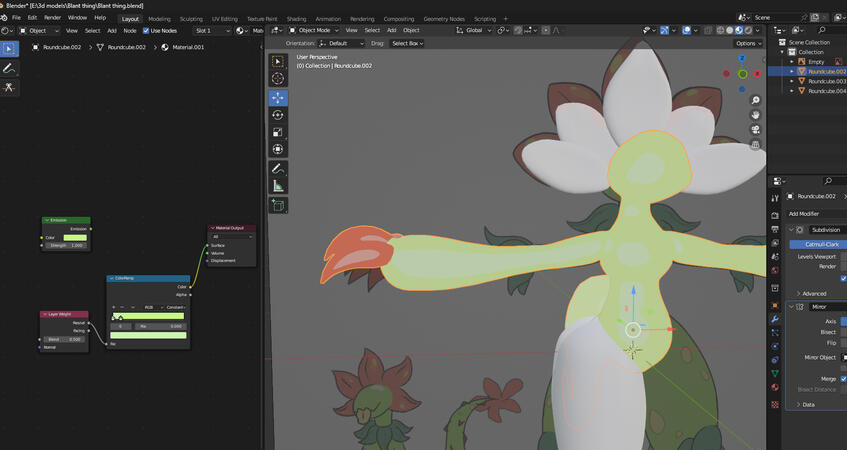847x450 pixels.
Task: Pick the node editor Annotate tool
Action: [x=9, y=68]
